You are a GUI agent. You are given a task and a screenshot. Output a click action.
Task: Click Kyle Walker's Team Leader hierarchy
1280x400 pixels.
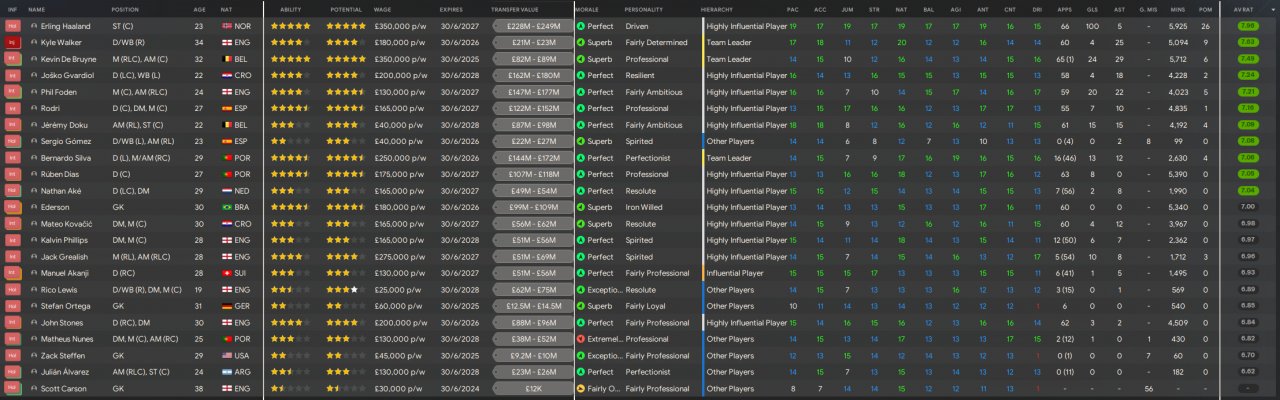729,43
